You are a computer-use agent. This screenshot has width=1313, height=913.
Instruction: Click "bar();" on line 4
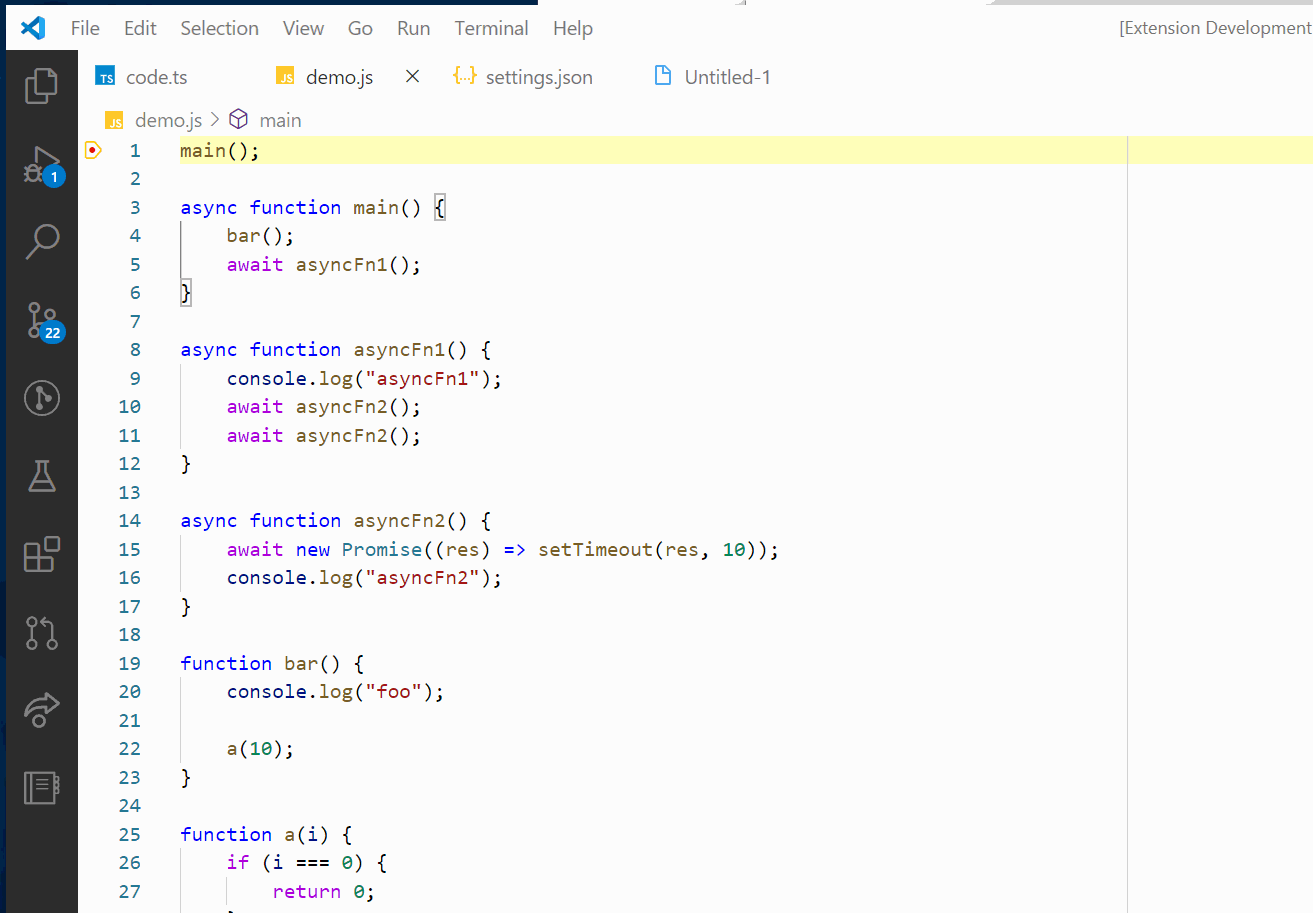pos(261,236)
